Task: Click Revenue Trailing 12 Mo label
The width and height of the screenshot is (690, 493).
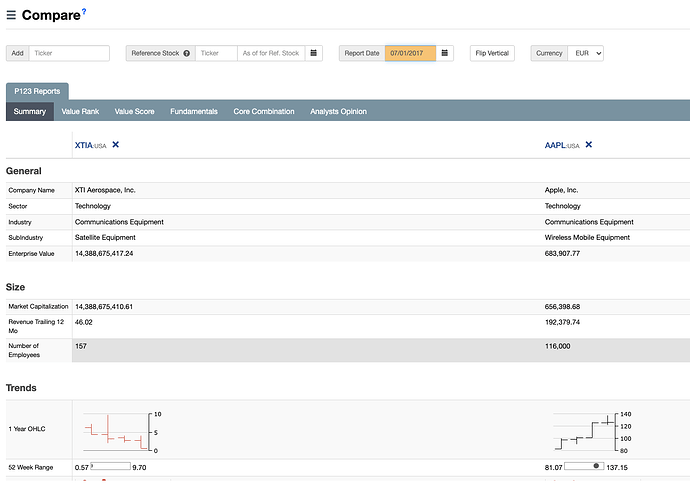Action: click(36, 326)
